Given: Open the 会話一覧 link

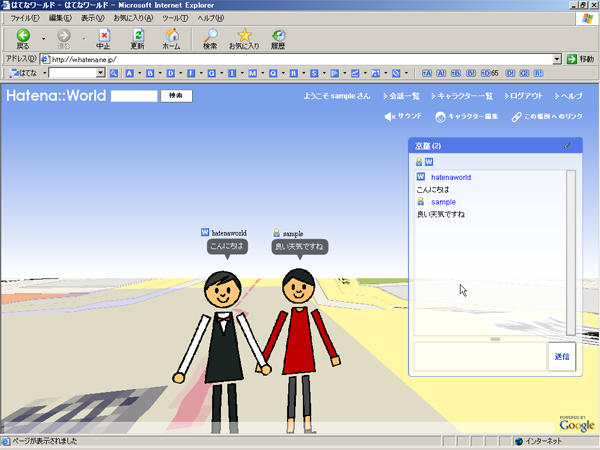Looking at the screenshot, I should tap(401, 96).
